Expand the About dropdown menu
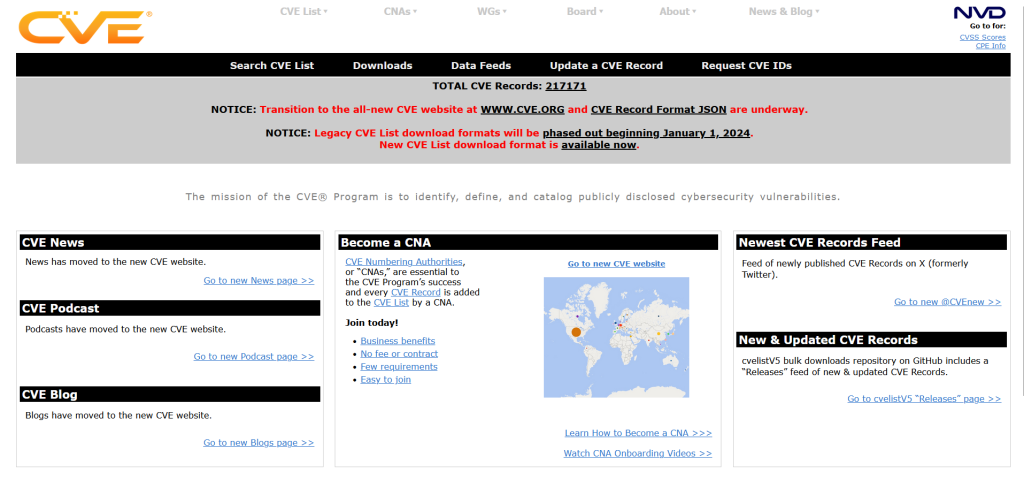The height and width of the screenshot is (480, 1024). (677, 11)
